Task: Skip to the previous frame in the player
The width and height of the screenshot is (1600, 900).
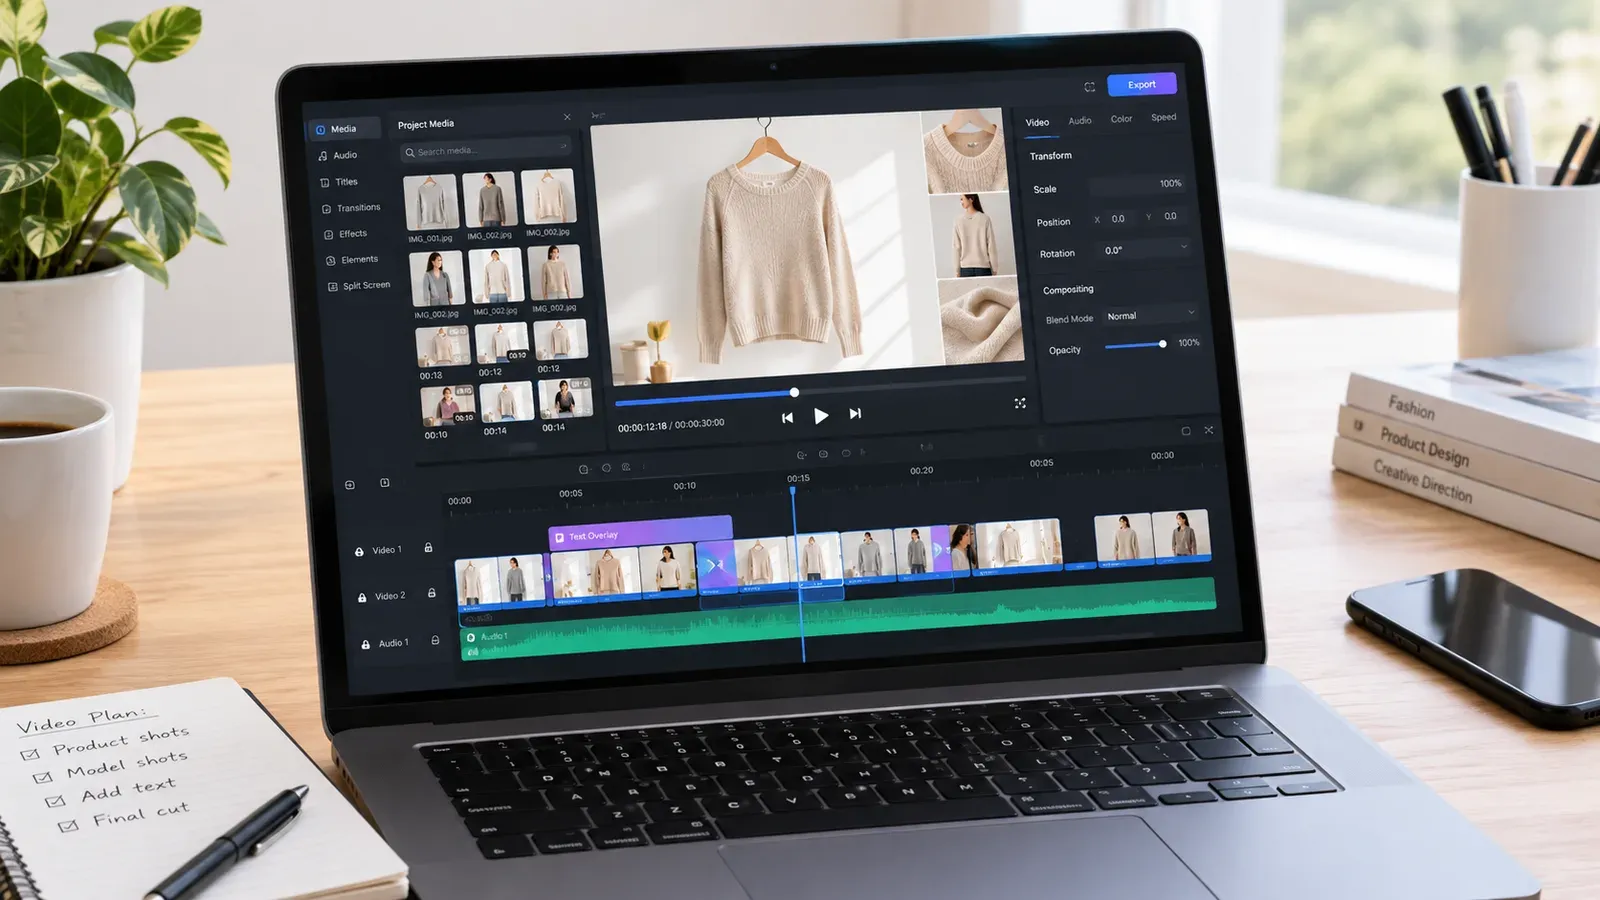Action: (787, 418)
